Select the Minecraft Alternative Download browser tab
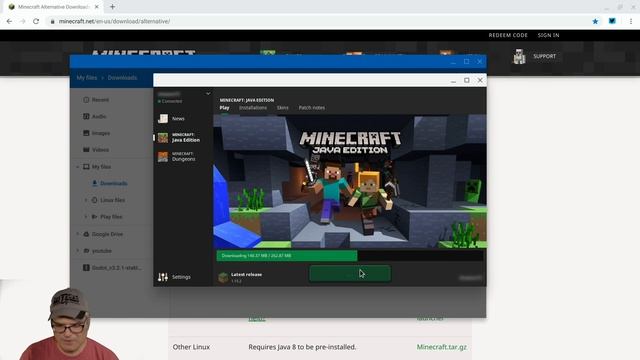The image size is (640, 360). 54,7
